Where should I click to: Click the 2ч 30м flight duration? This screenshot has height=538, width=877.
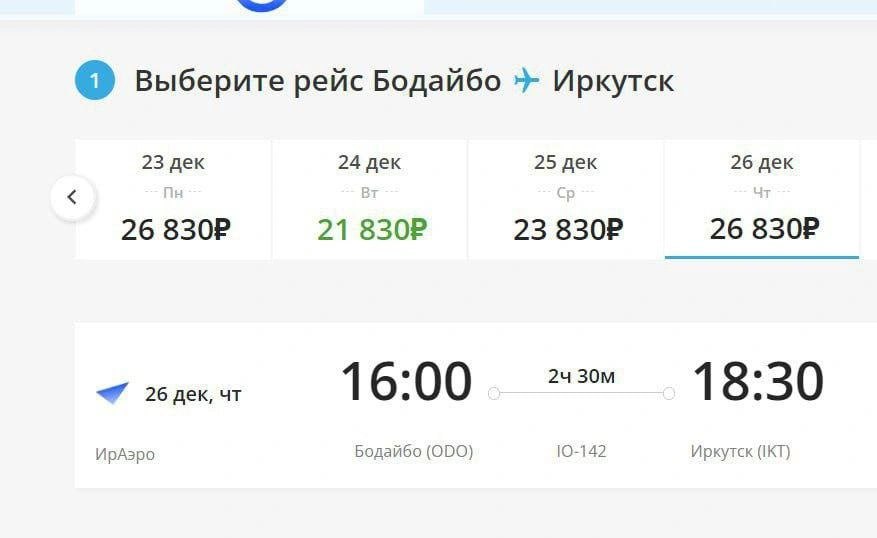[x=581, y=376]
